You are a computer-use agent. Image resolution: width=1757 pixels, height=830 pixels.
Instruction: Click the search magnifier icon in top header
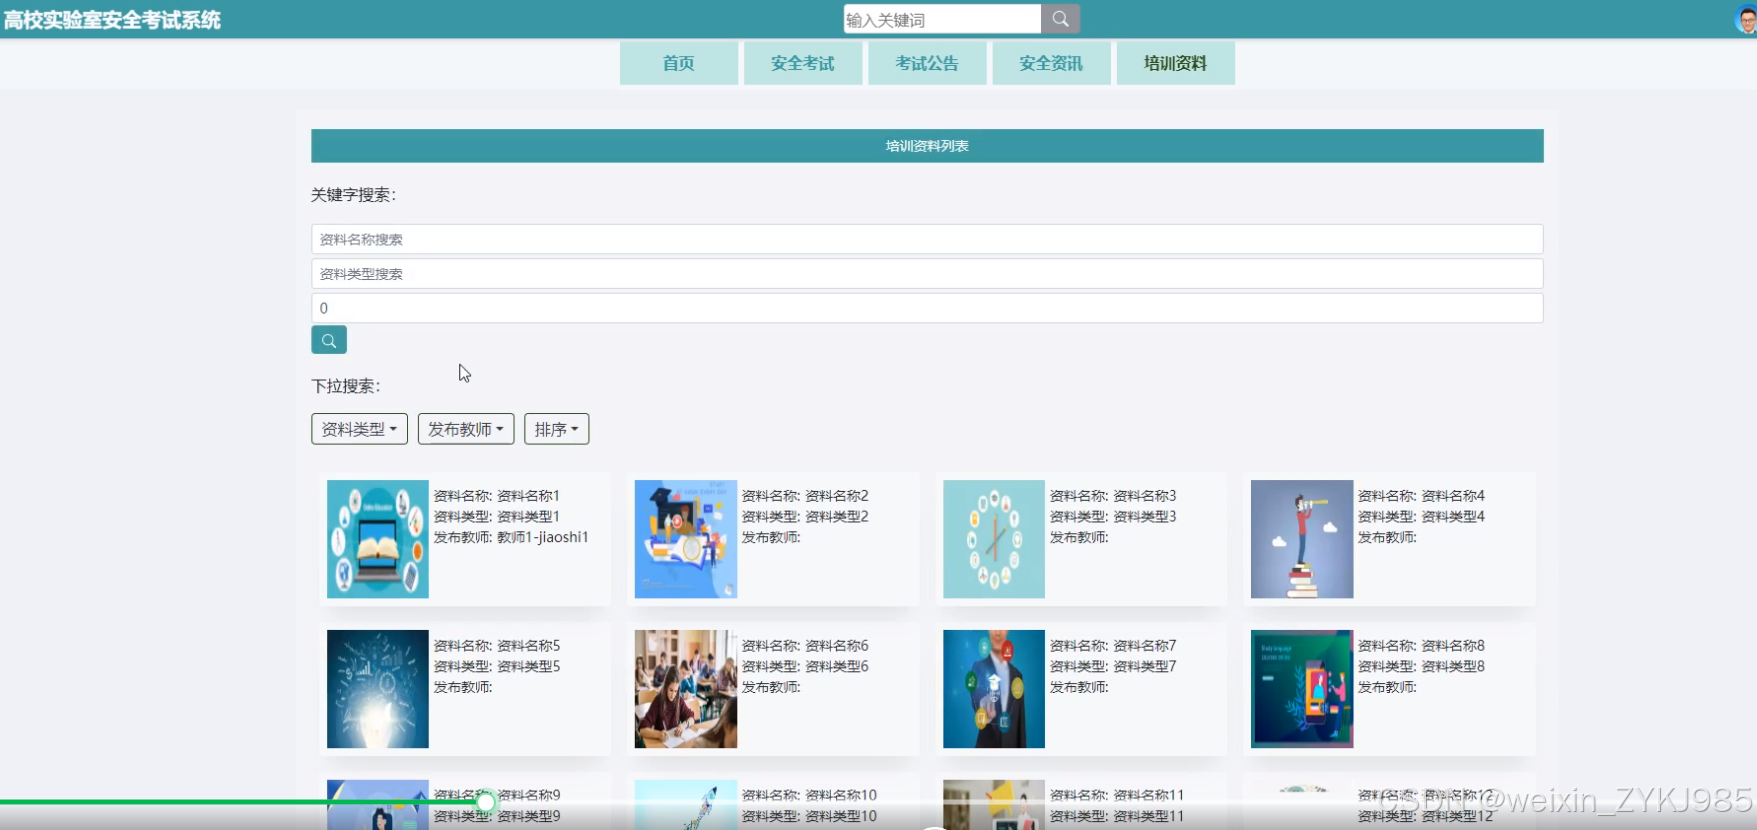click(x=1060, y=19)
